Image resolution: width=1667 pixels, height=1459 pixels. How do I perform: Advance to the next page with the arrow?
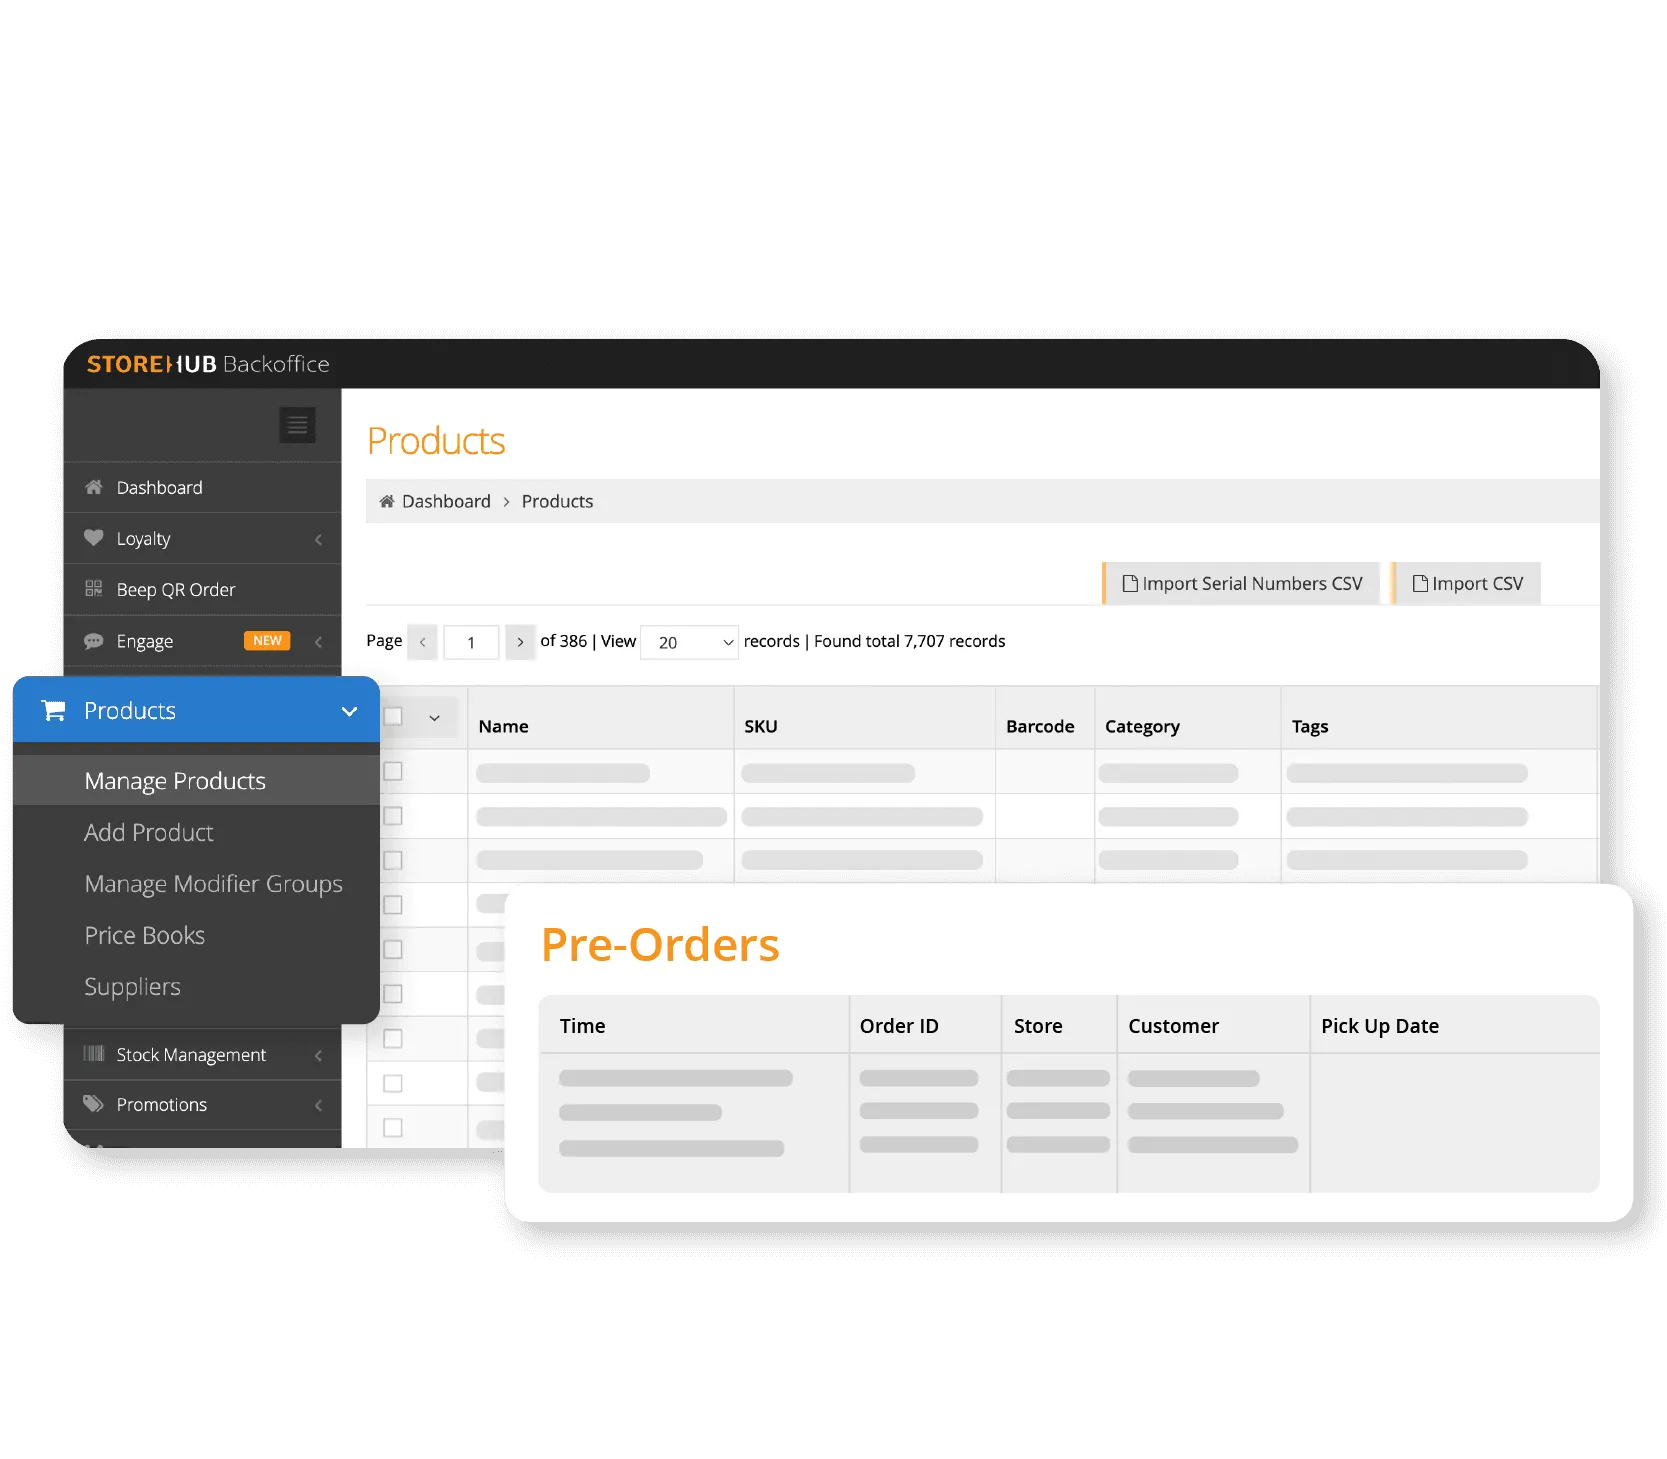(x=520, y=641)
